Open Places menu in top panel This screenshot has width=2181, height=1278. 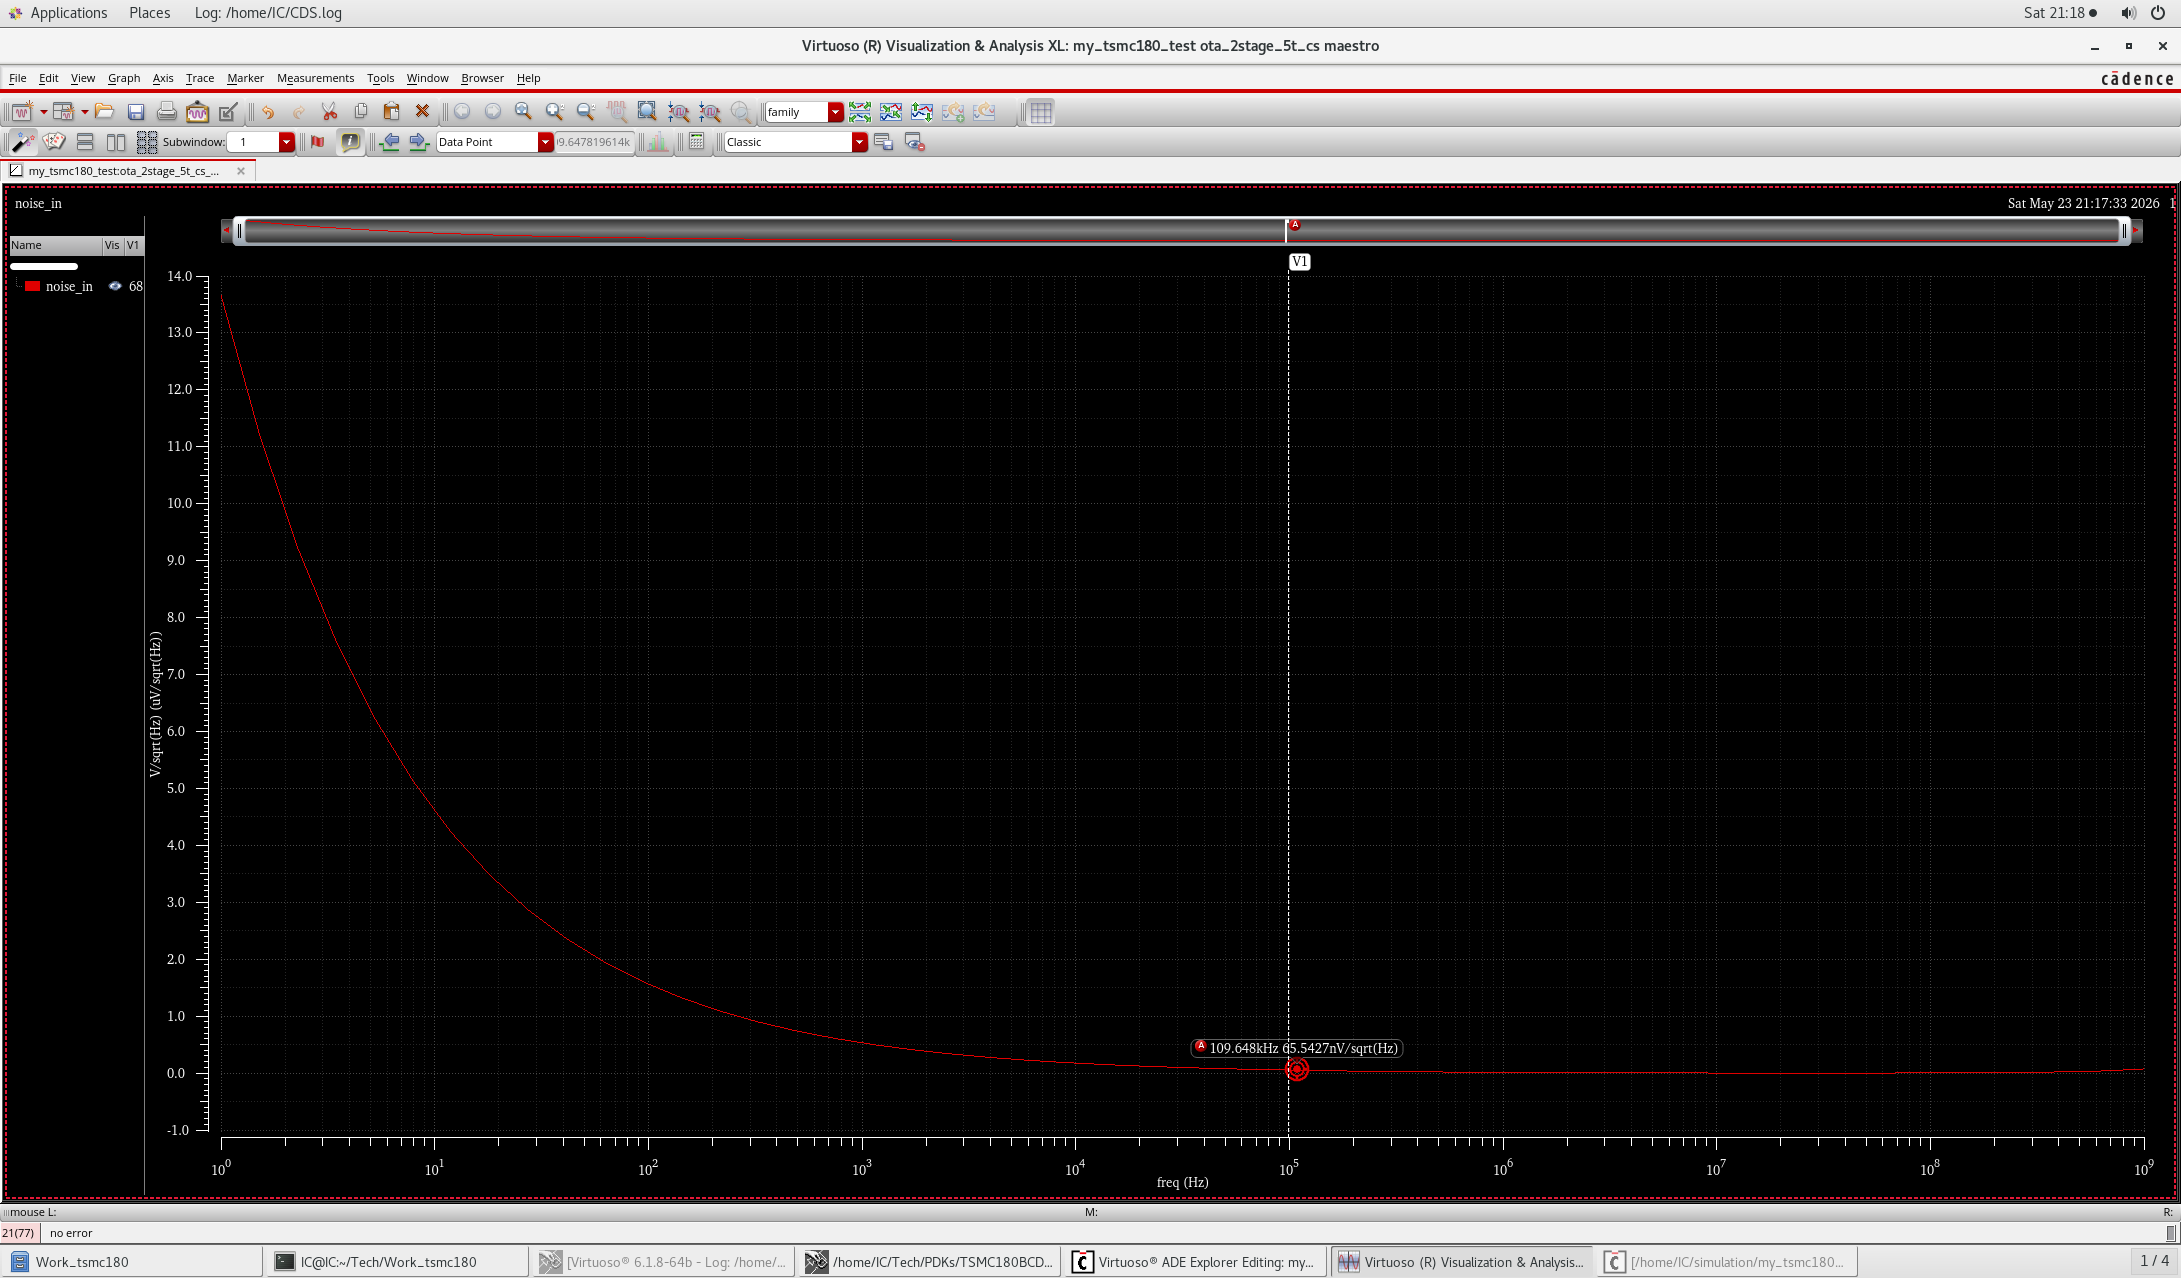tap(149, 13)
